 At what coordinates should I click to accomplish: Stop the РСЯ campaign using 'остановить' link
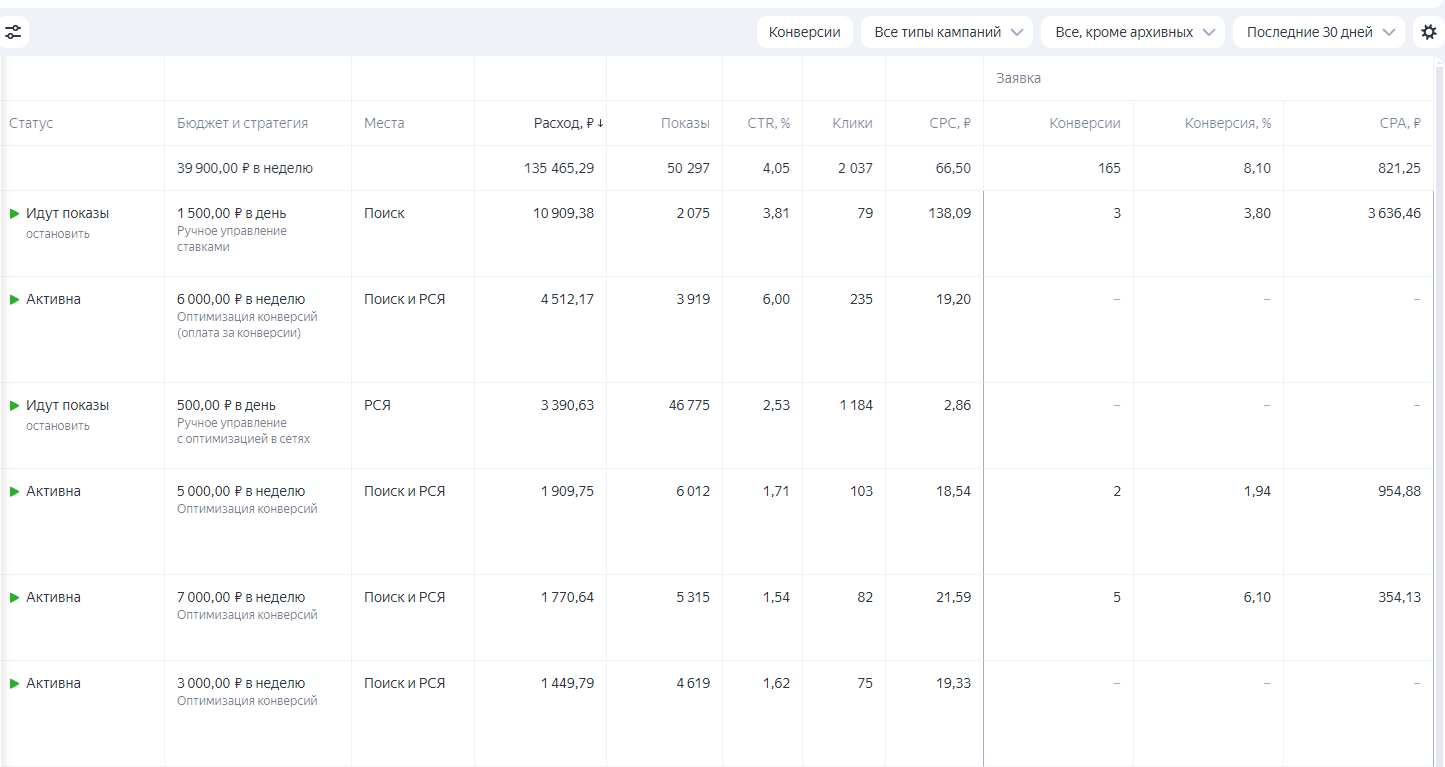pyautogui.click(x=58, y=426)
